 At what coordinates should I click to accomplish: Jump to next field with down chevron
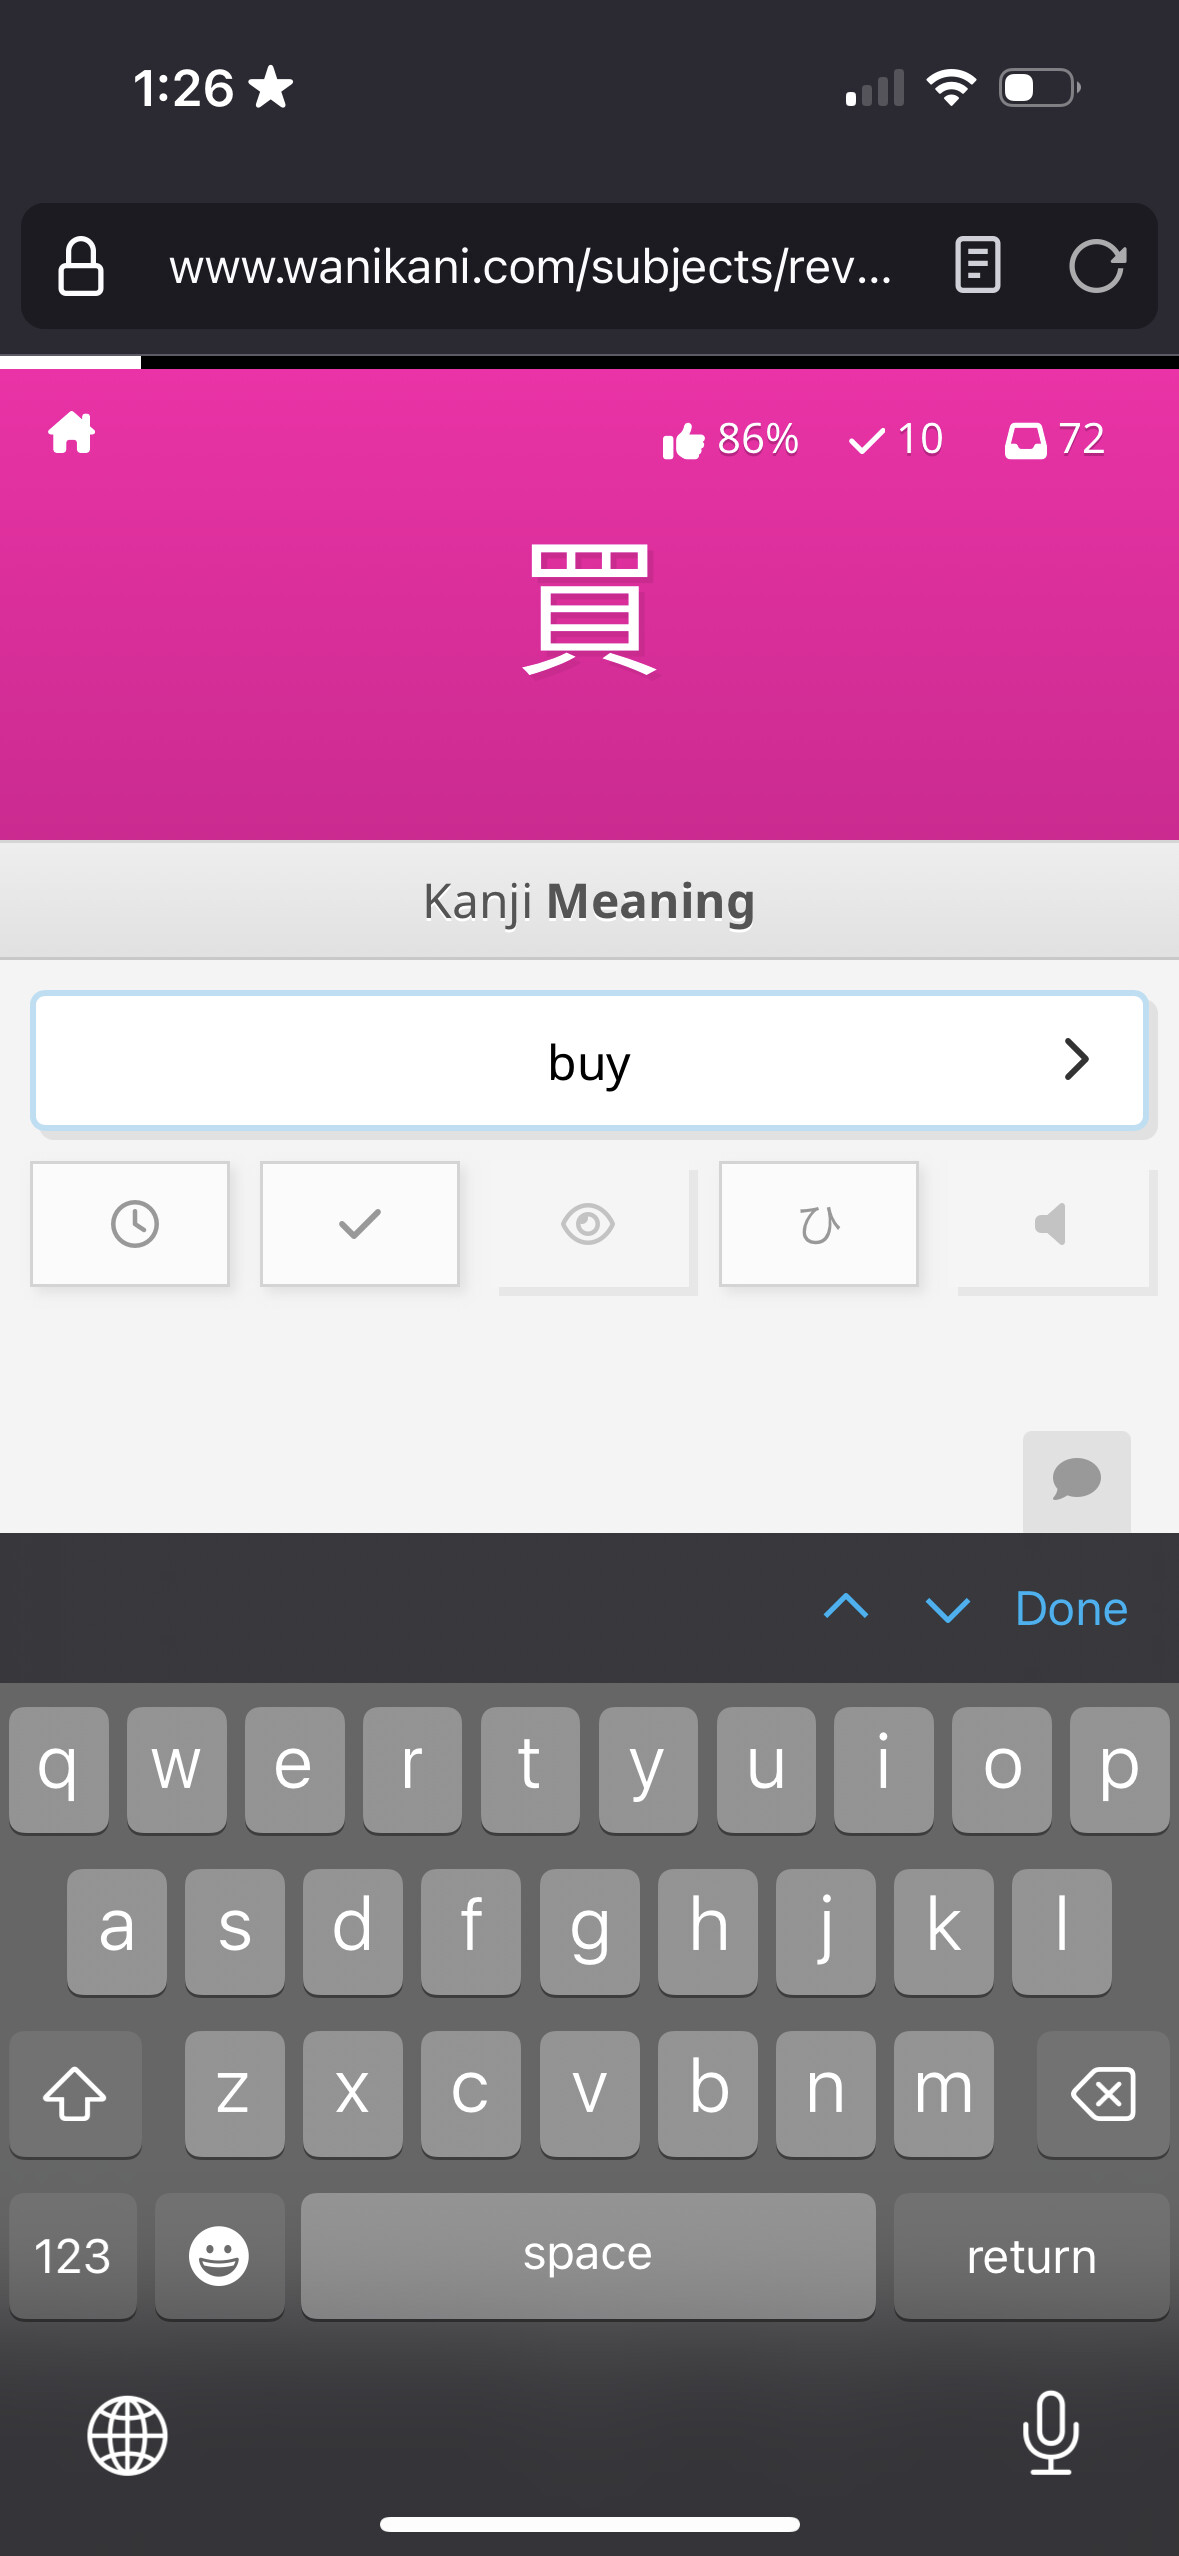947,1608
